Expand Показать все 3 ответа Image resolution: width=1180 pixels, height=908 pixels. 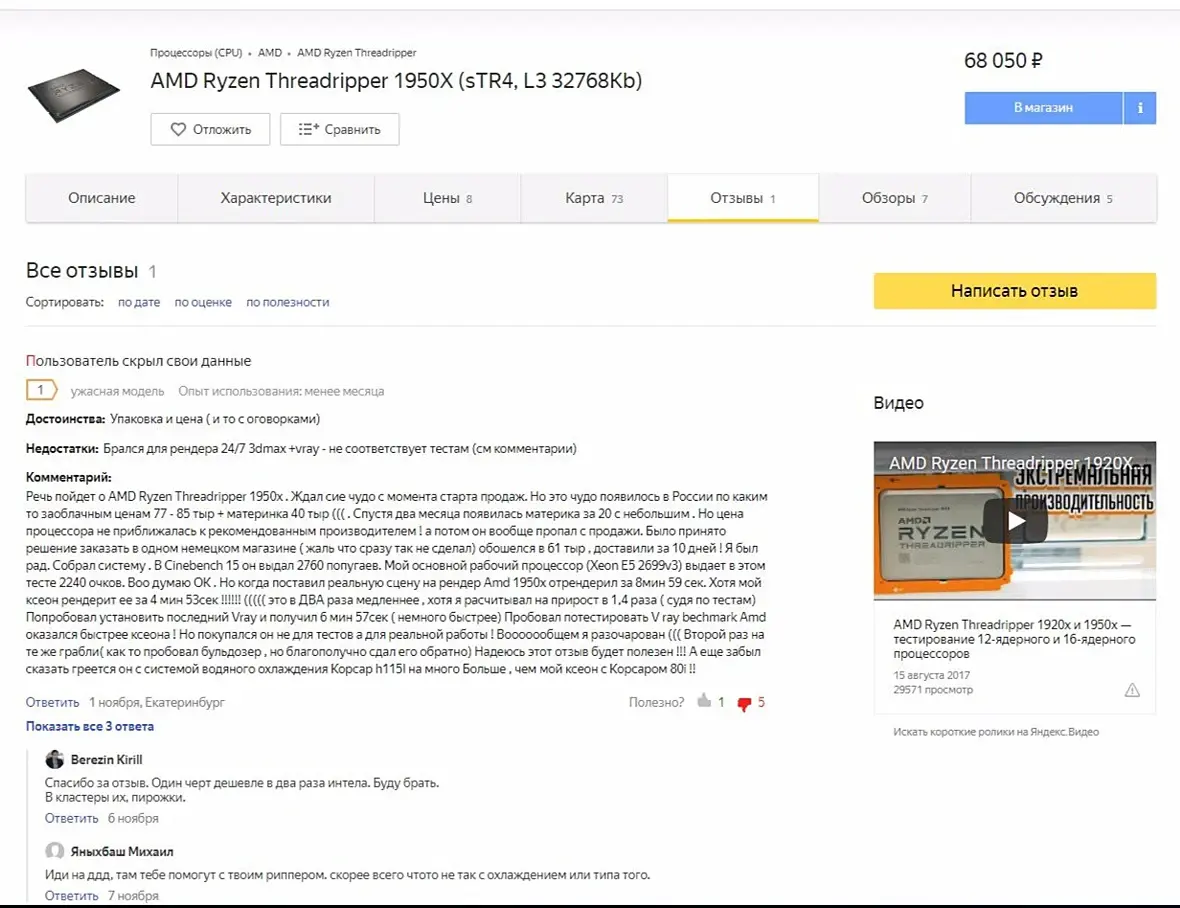click(90, 726)
